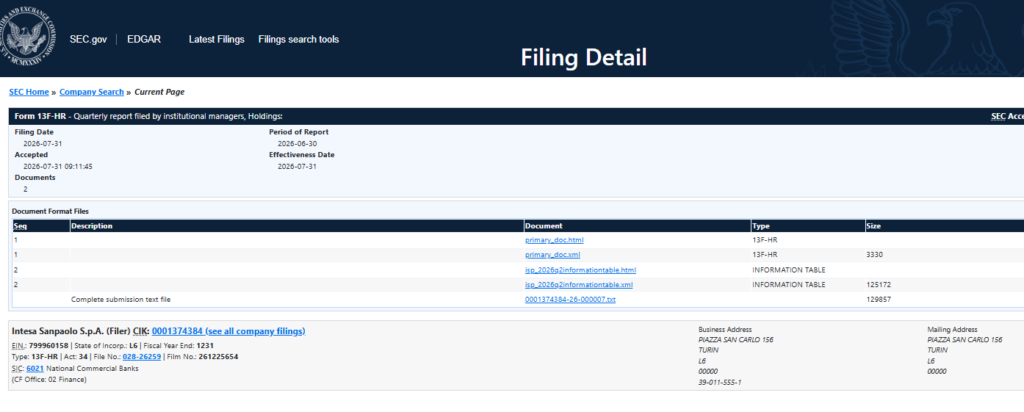This screenshot has height=412, width=1024.
Task: Open complete submission text file 0001374384-26-000007.txt
Action: (x=570, y=300)
